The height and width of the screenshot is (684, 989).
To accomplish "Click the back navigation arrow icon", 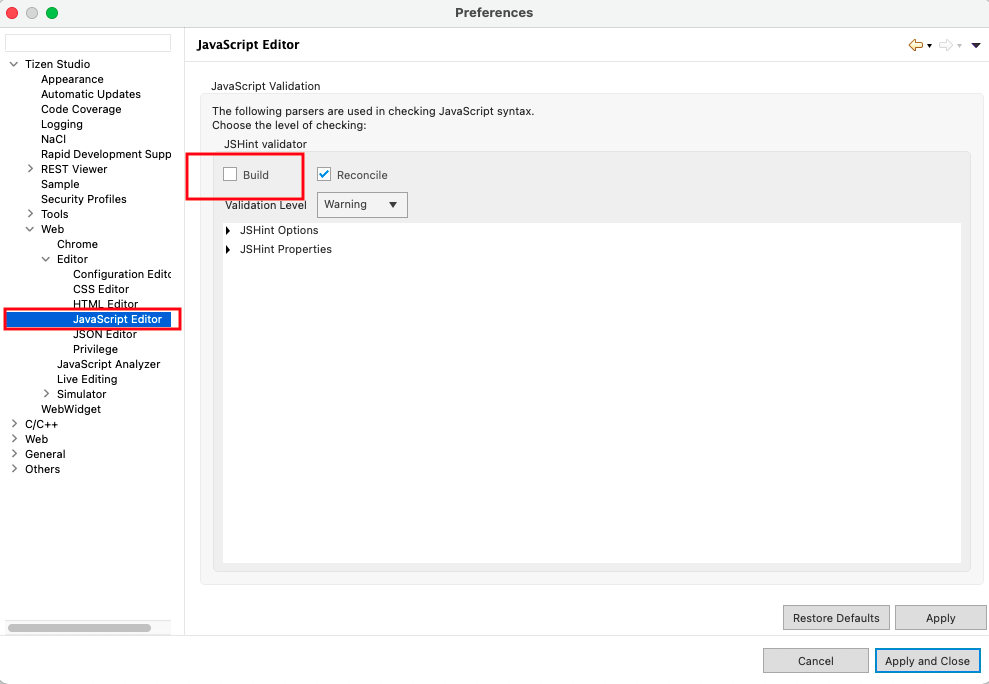I will 915,45.
